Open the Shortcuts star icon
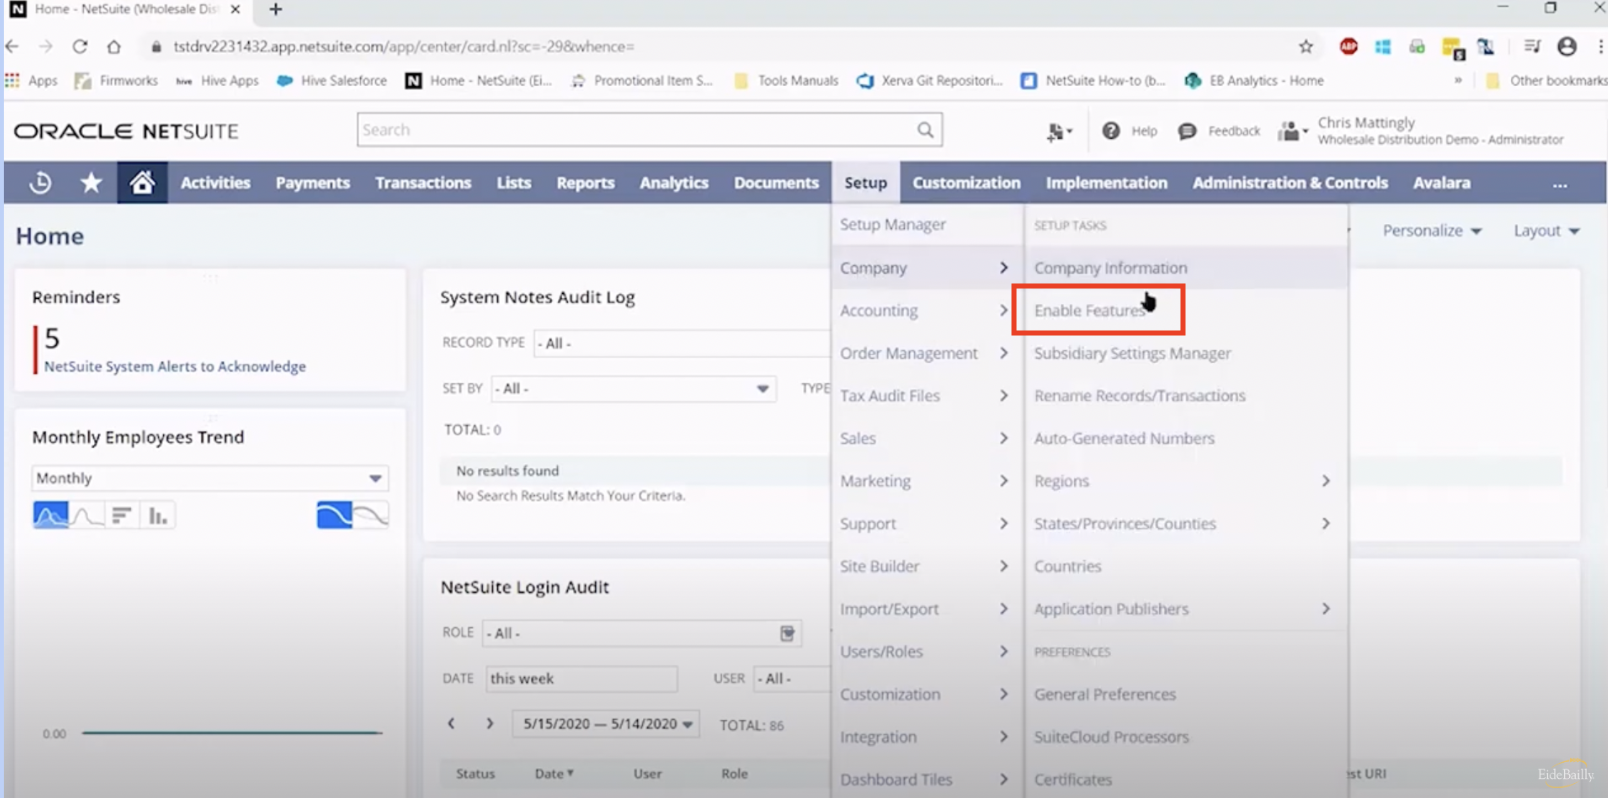The image size is (1608, 798). coord(91,182)
